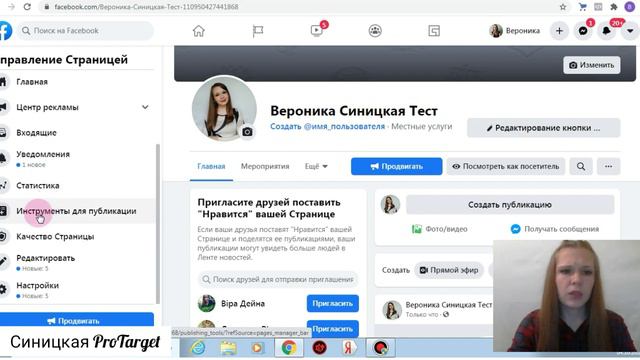
Task: Open the browser extensions puzzle icon
Action: (613, 7)
